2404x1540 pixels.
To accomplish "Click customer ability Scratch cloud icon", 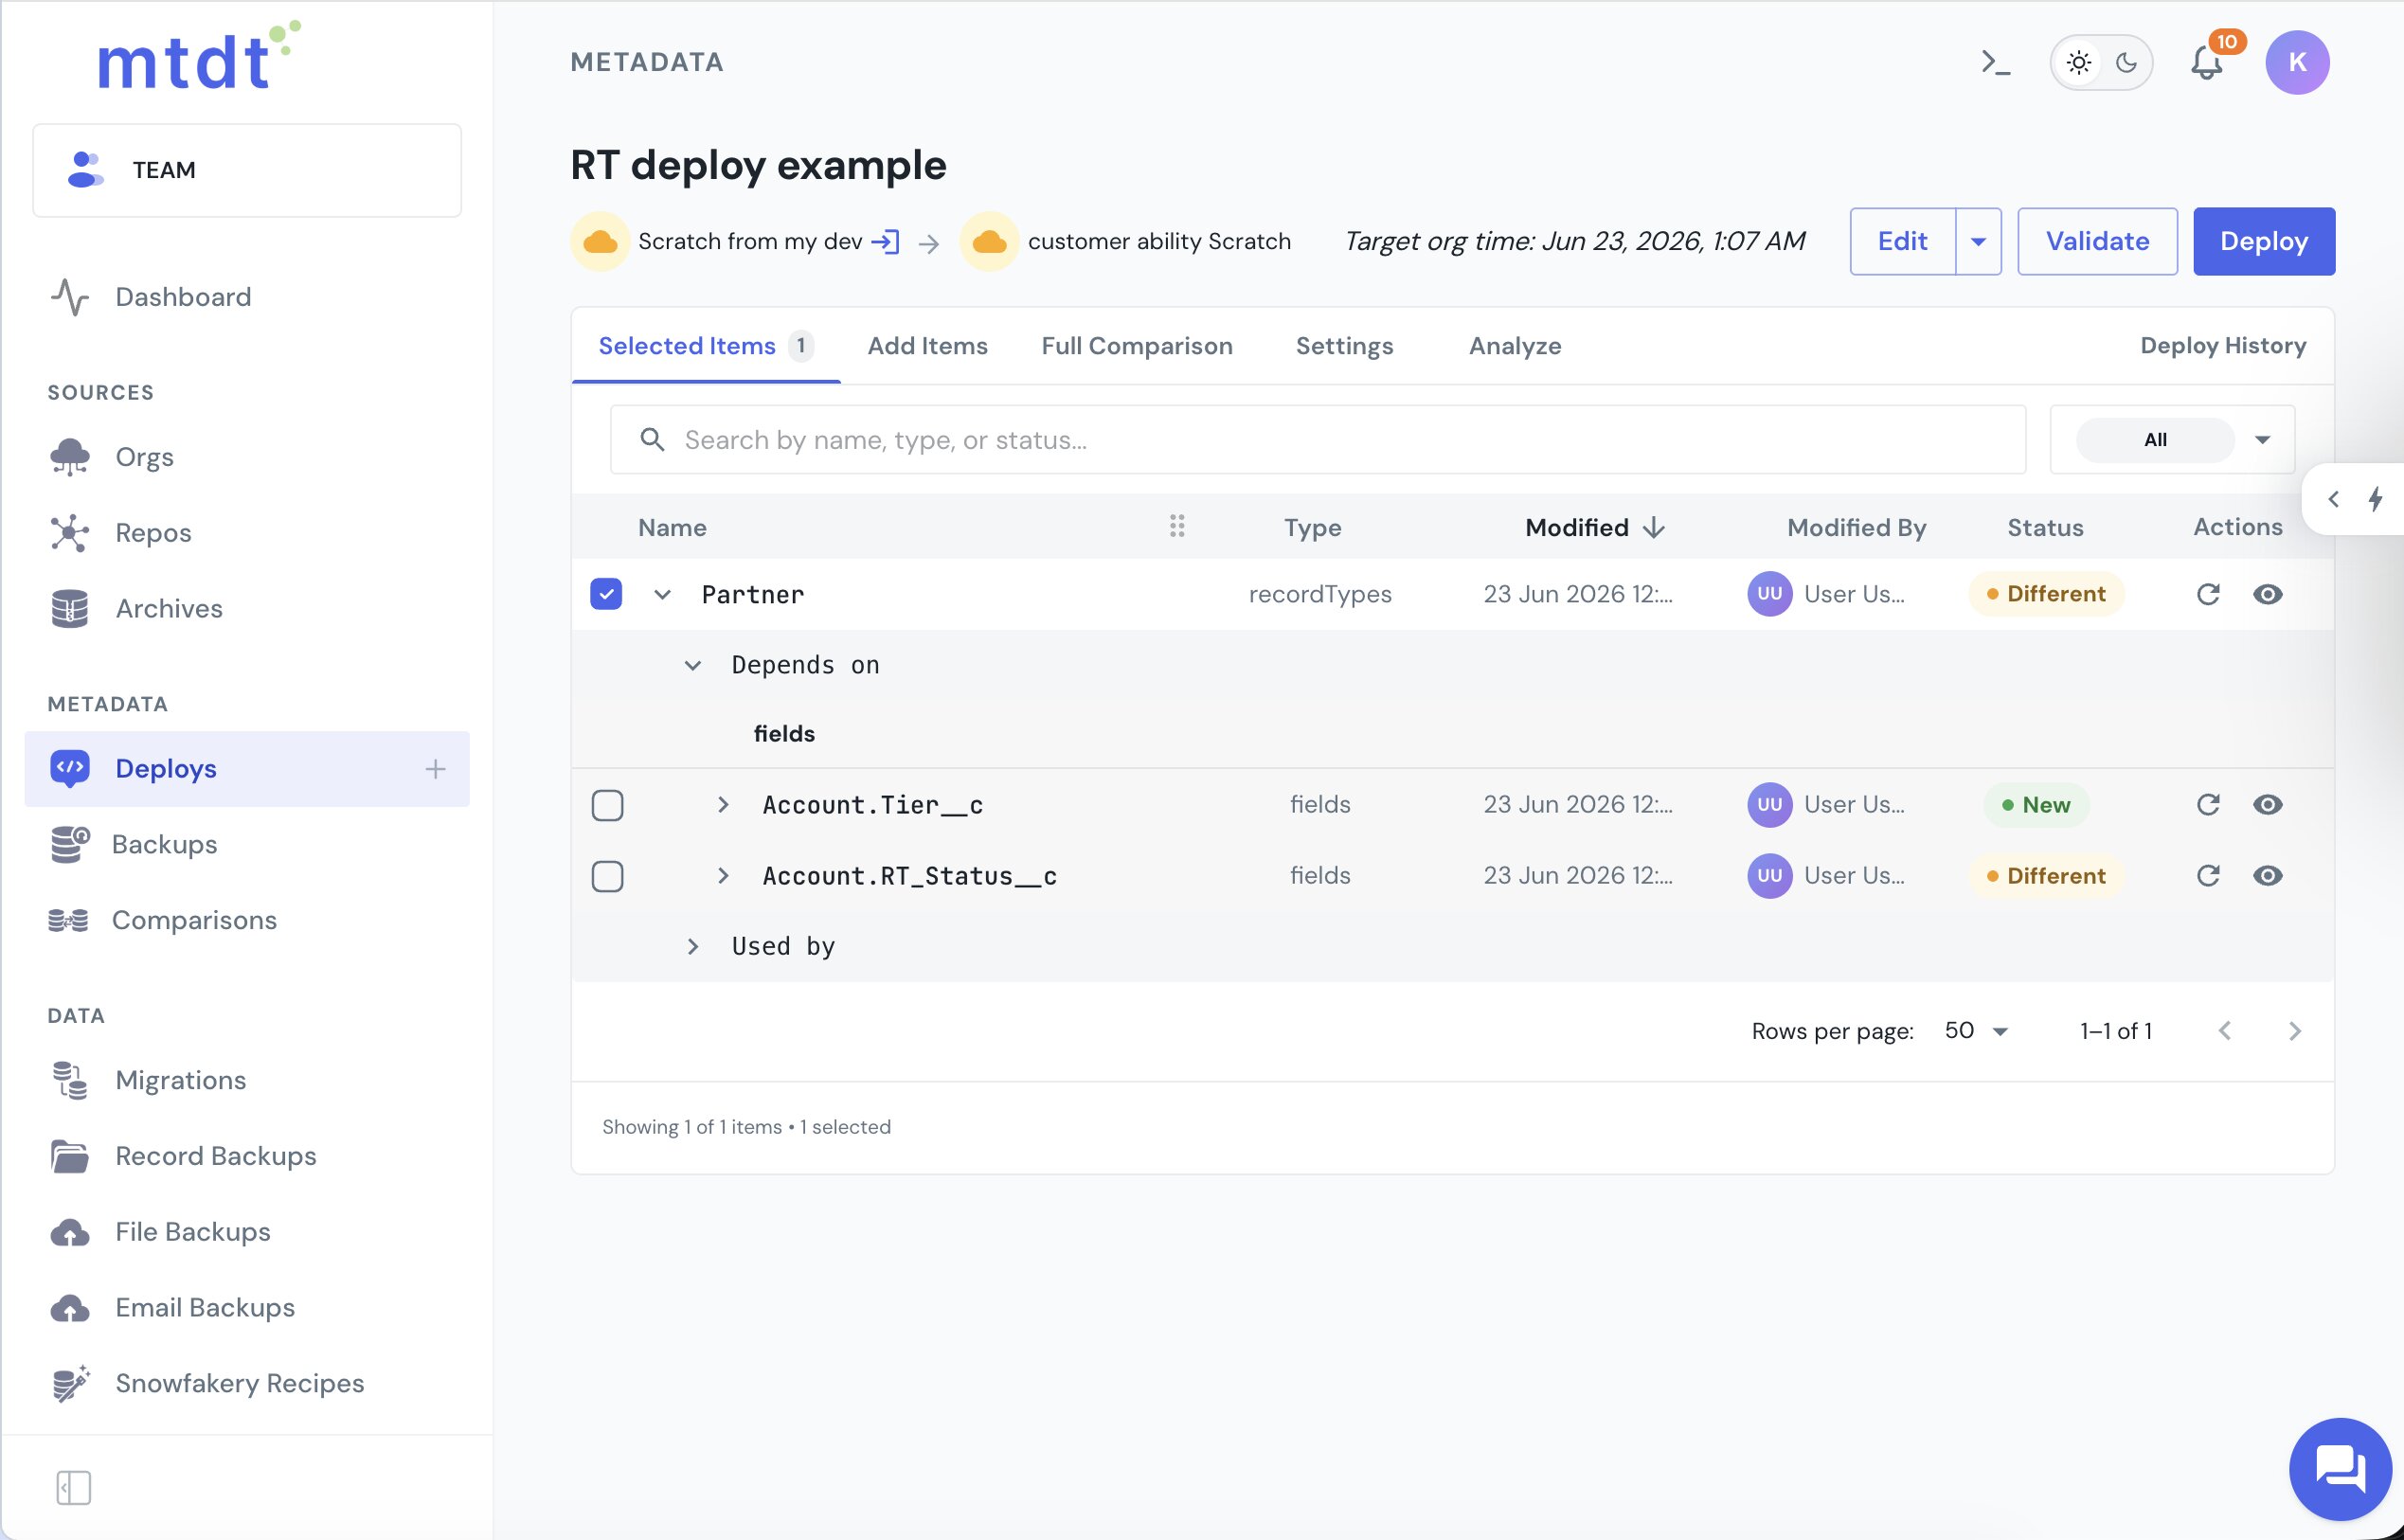I will 989,241.
